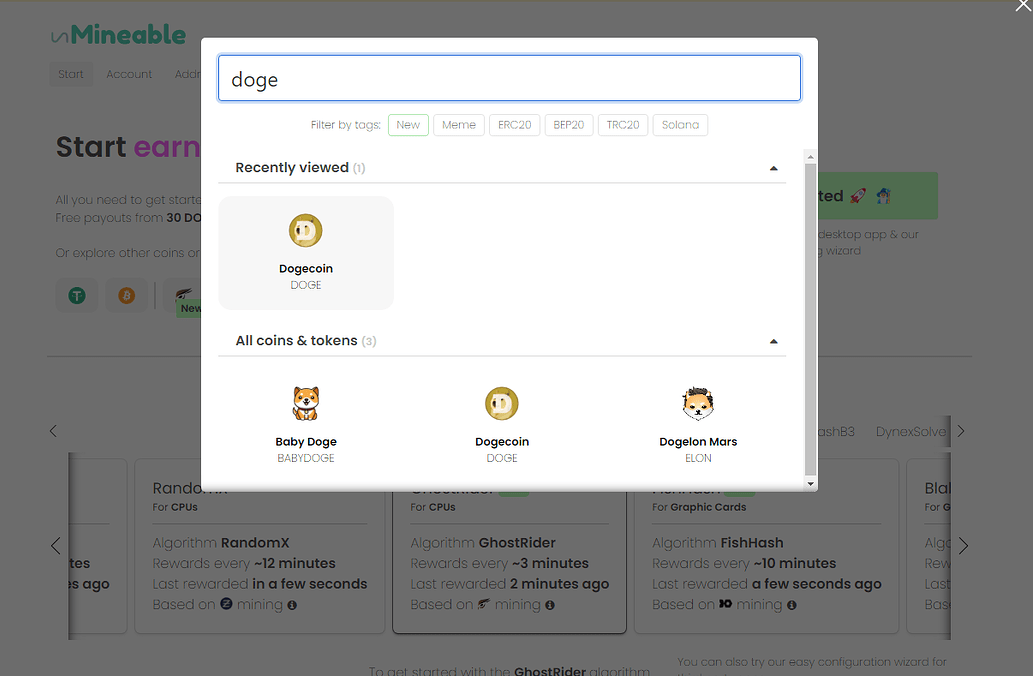Toggle the New tag filter
1033x676 pixels.
408,125
